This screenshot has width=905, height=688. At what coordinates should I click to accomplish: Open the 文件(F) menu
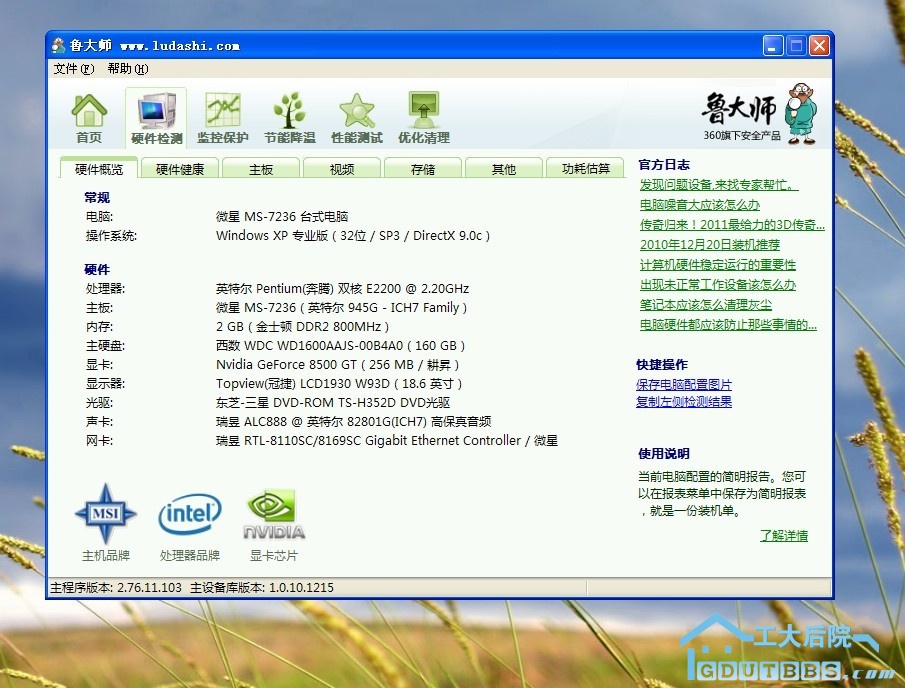point(73,69)
